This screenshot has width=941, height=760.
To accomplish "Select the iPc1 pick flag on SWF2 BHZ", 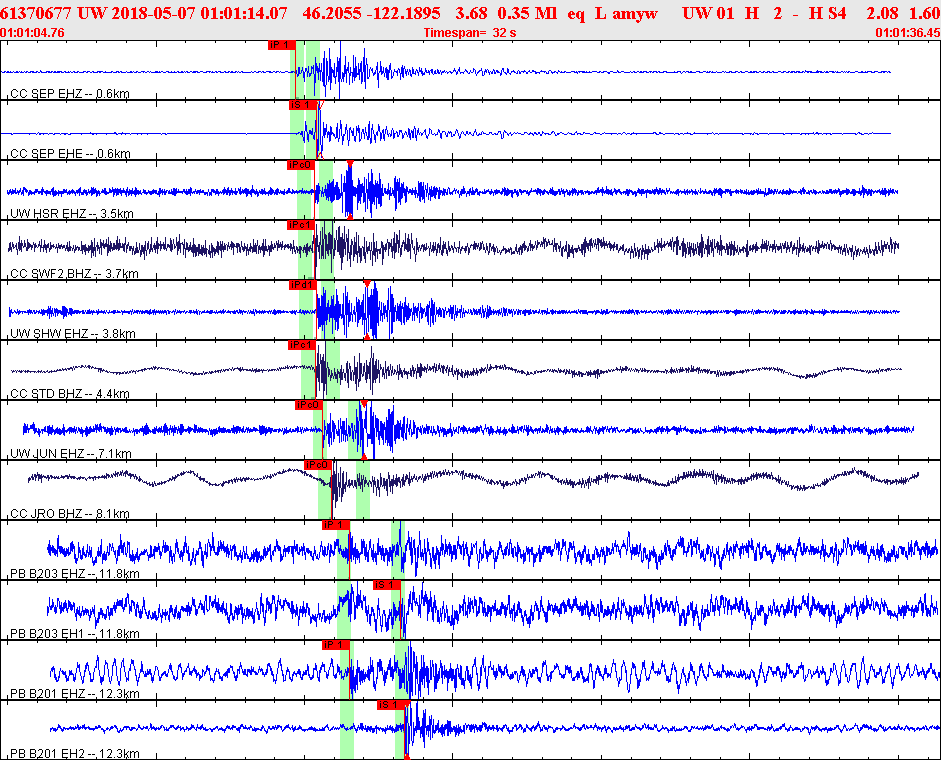I will pyautogui.click(x=301, y=225).
